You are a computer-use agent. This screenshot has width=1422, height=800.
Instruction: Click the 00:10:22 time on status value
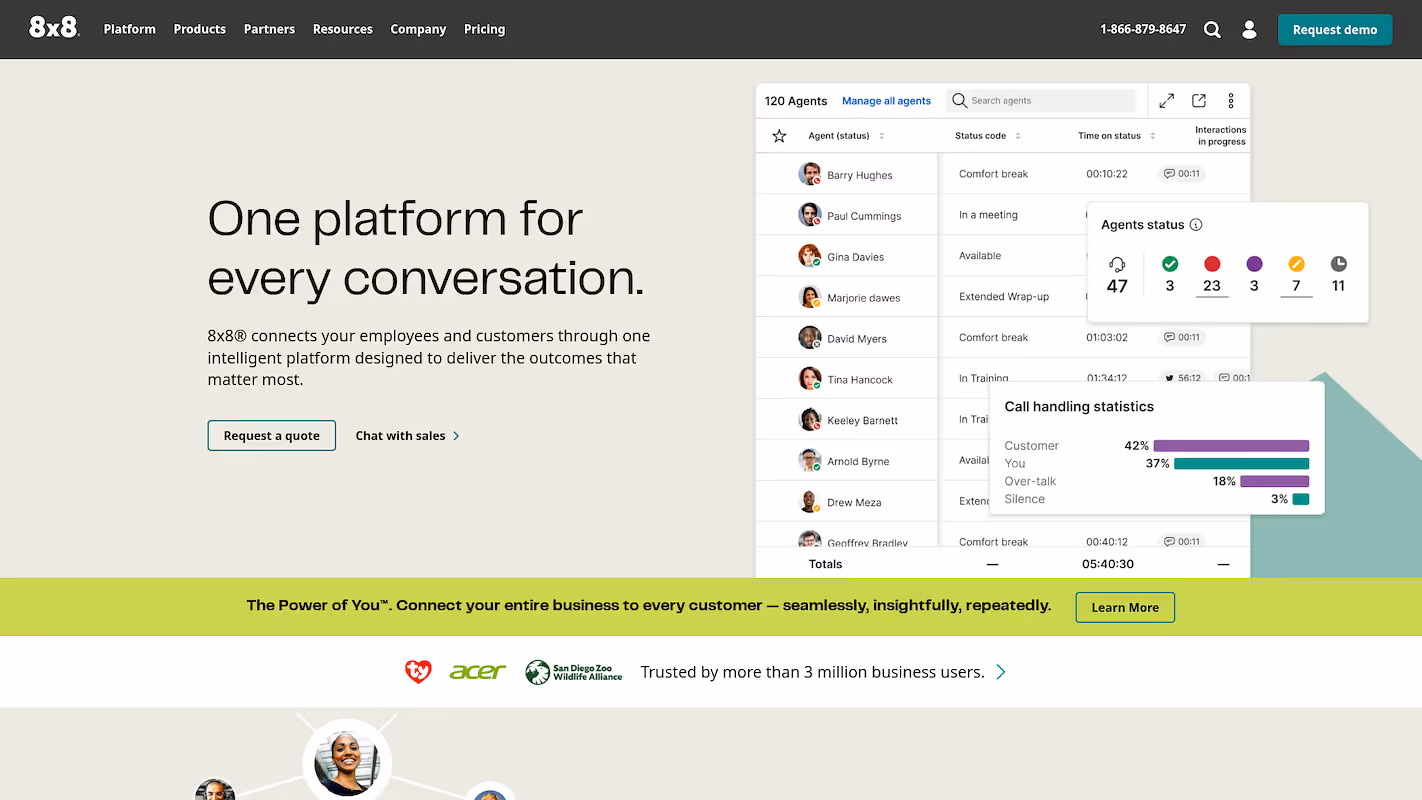1107,174
